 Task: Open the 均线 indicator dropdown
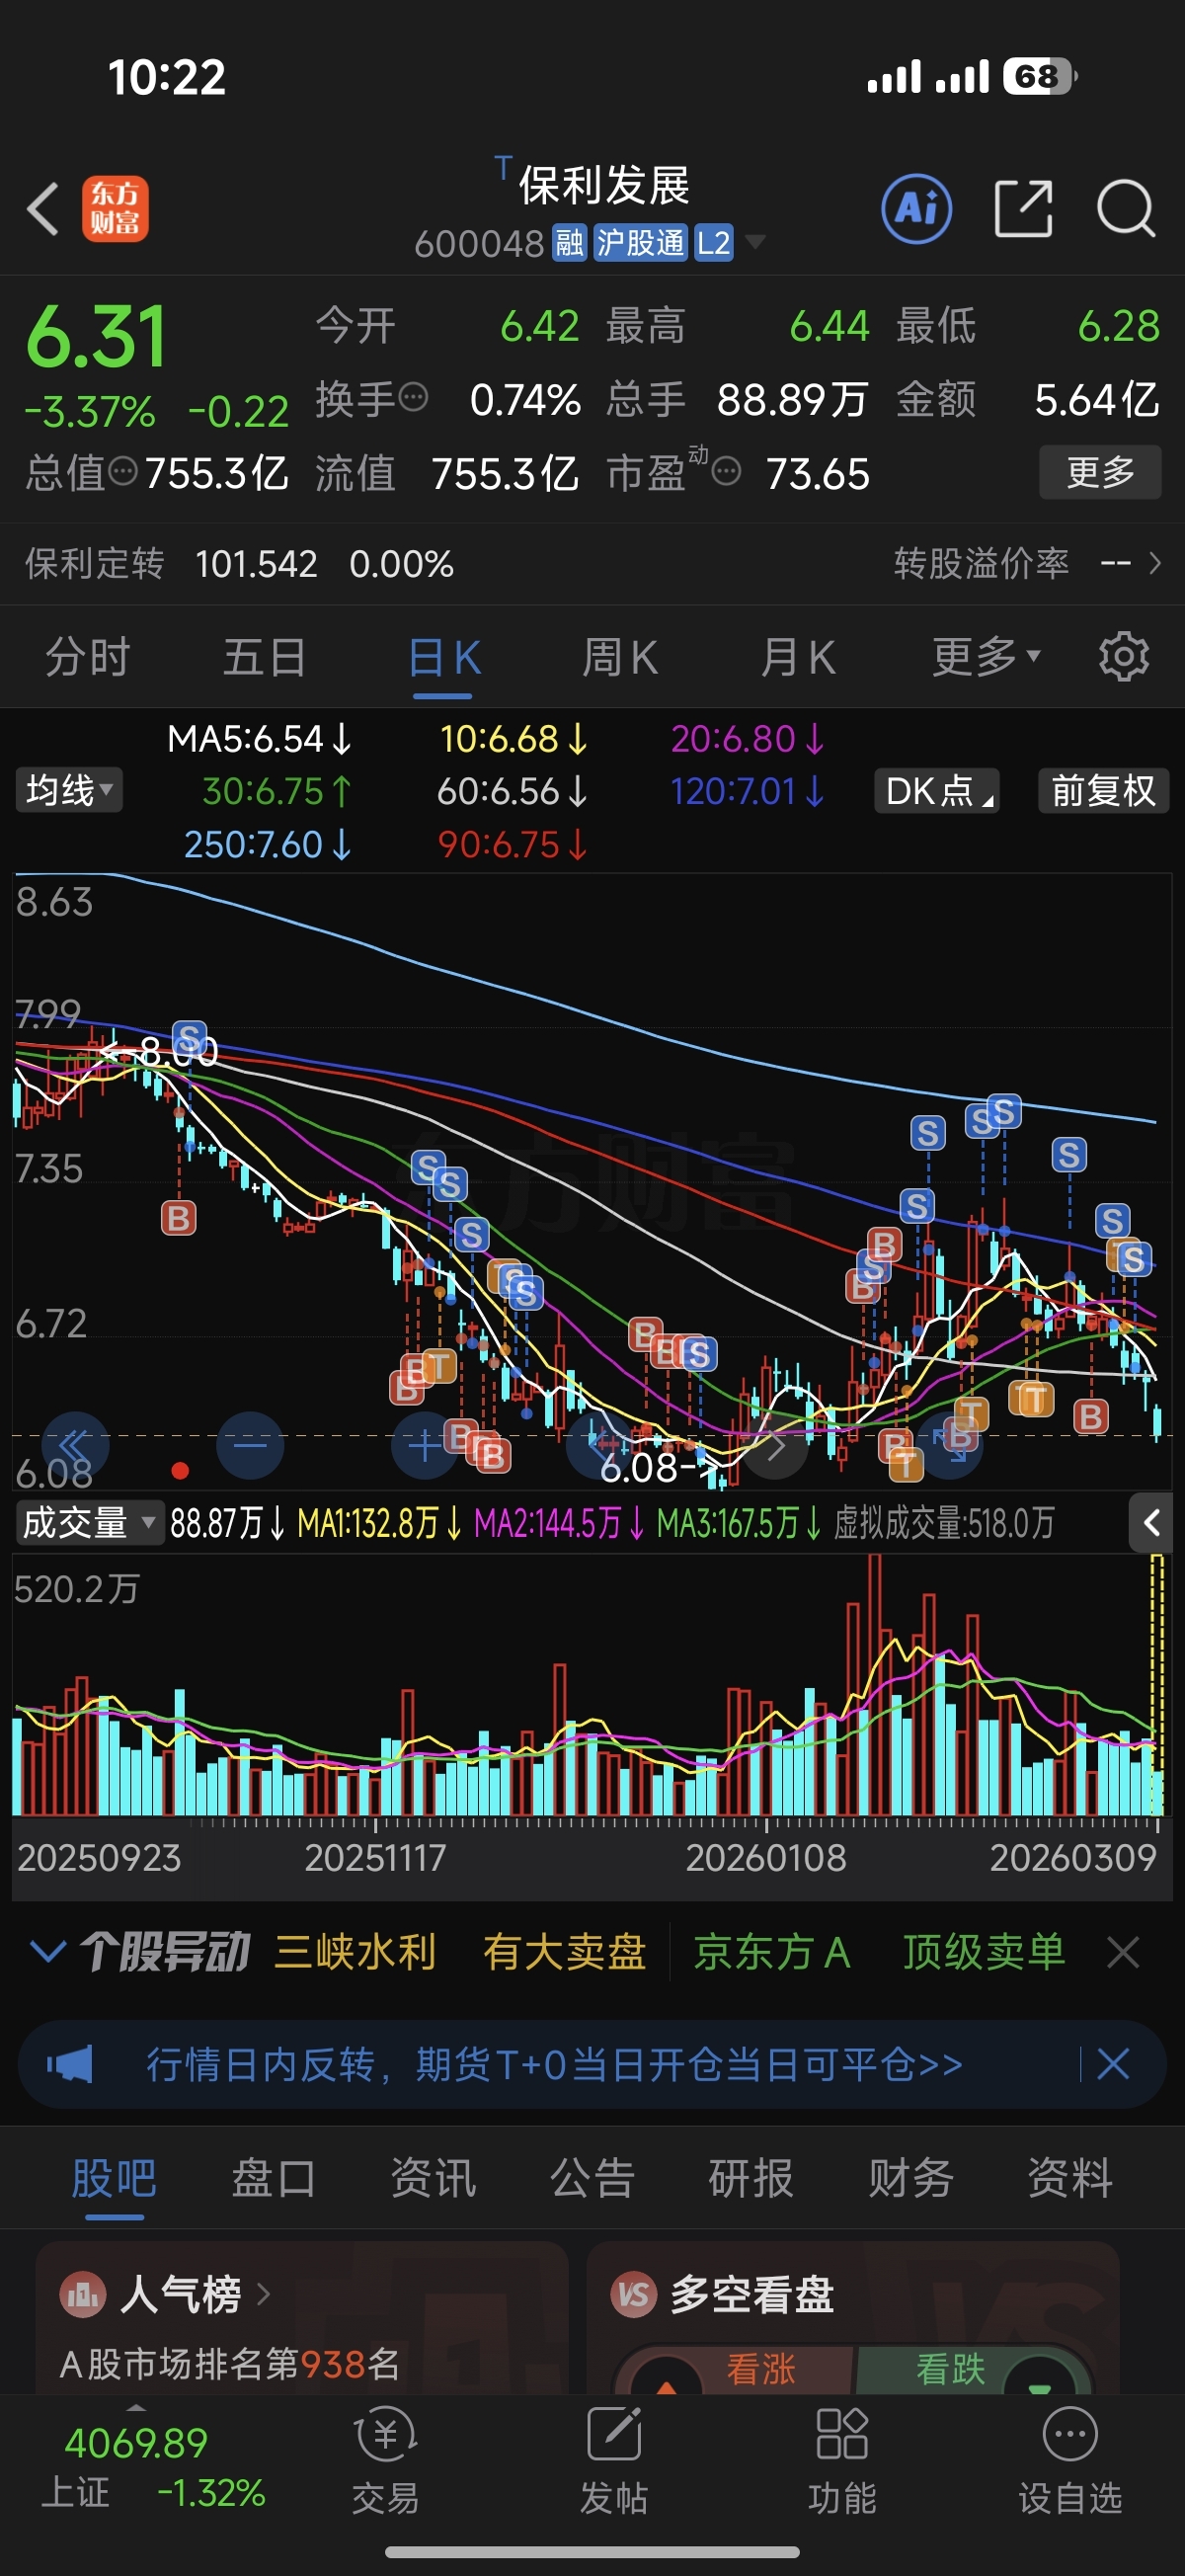[x=69, y=790]
